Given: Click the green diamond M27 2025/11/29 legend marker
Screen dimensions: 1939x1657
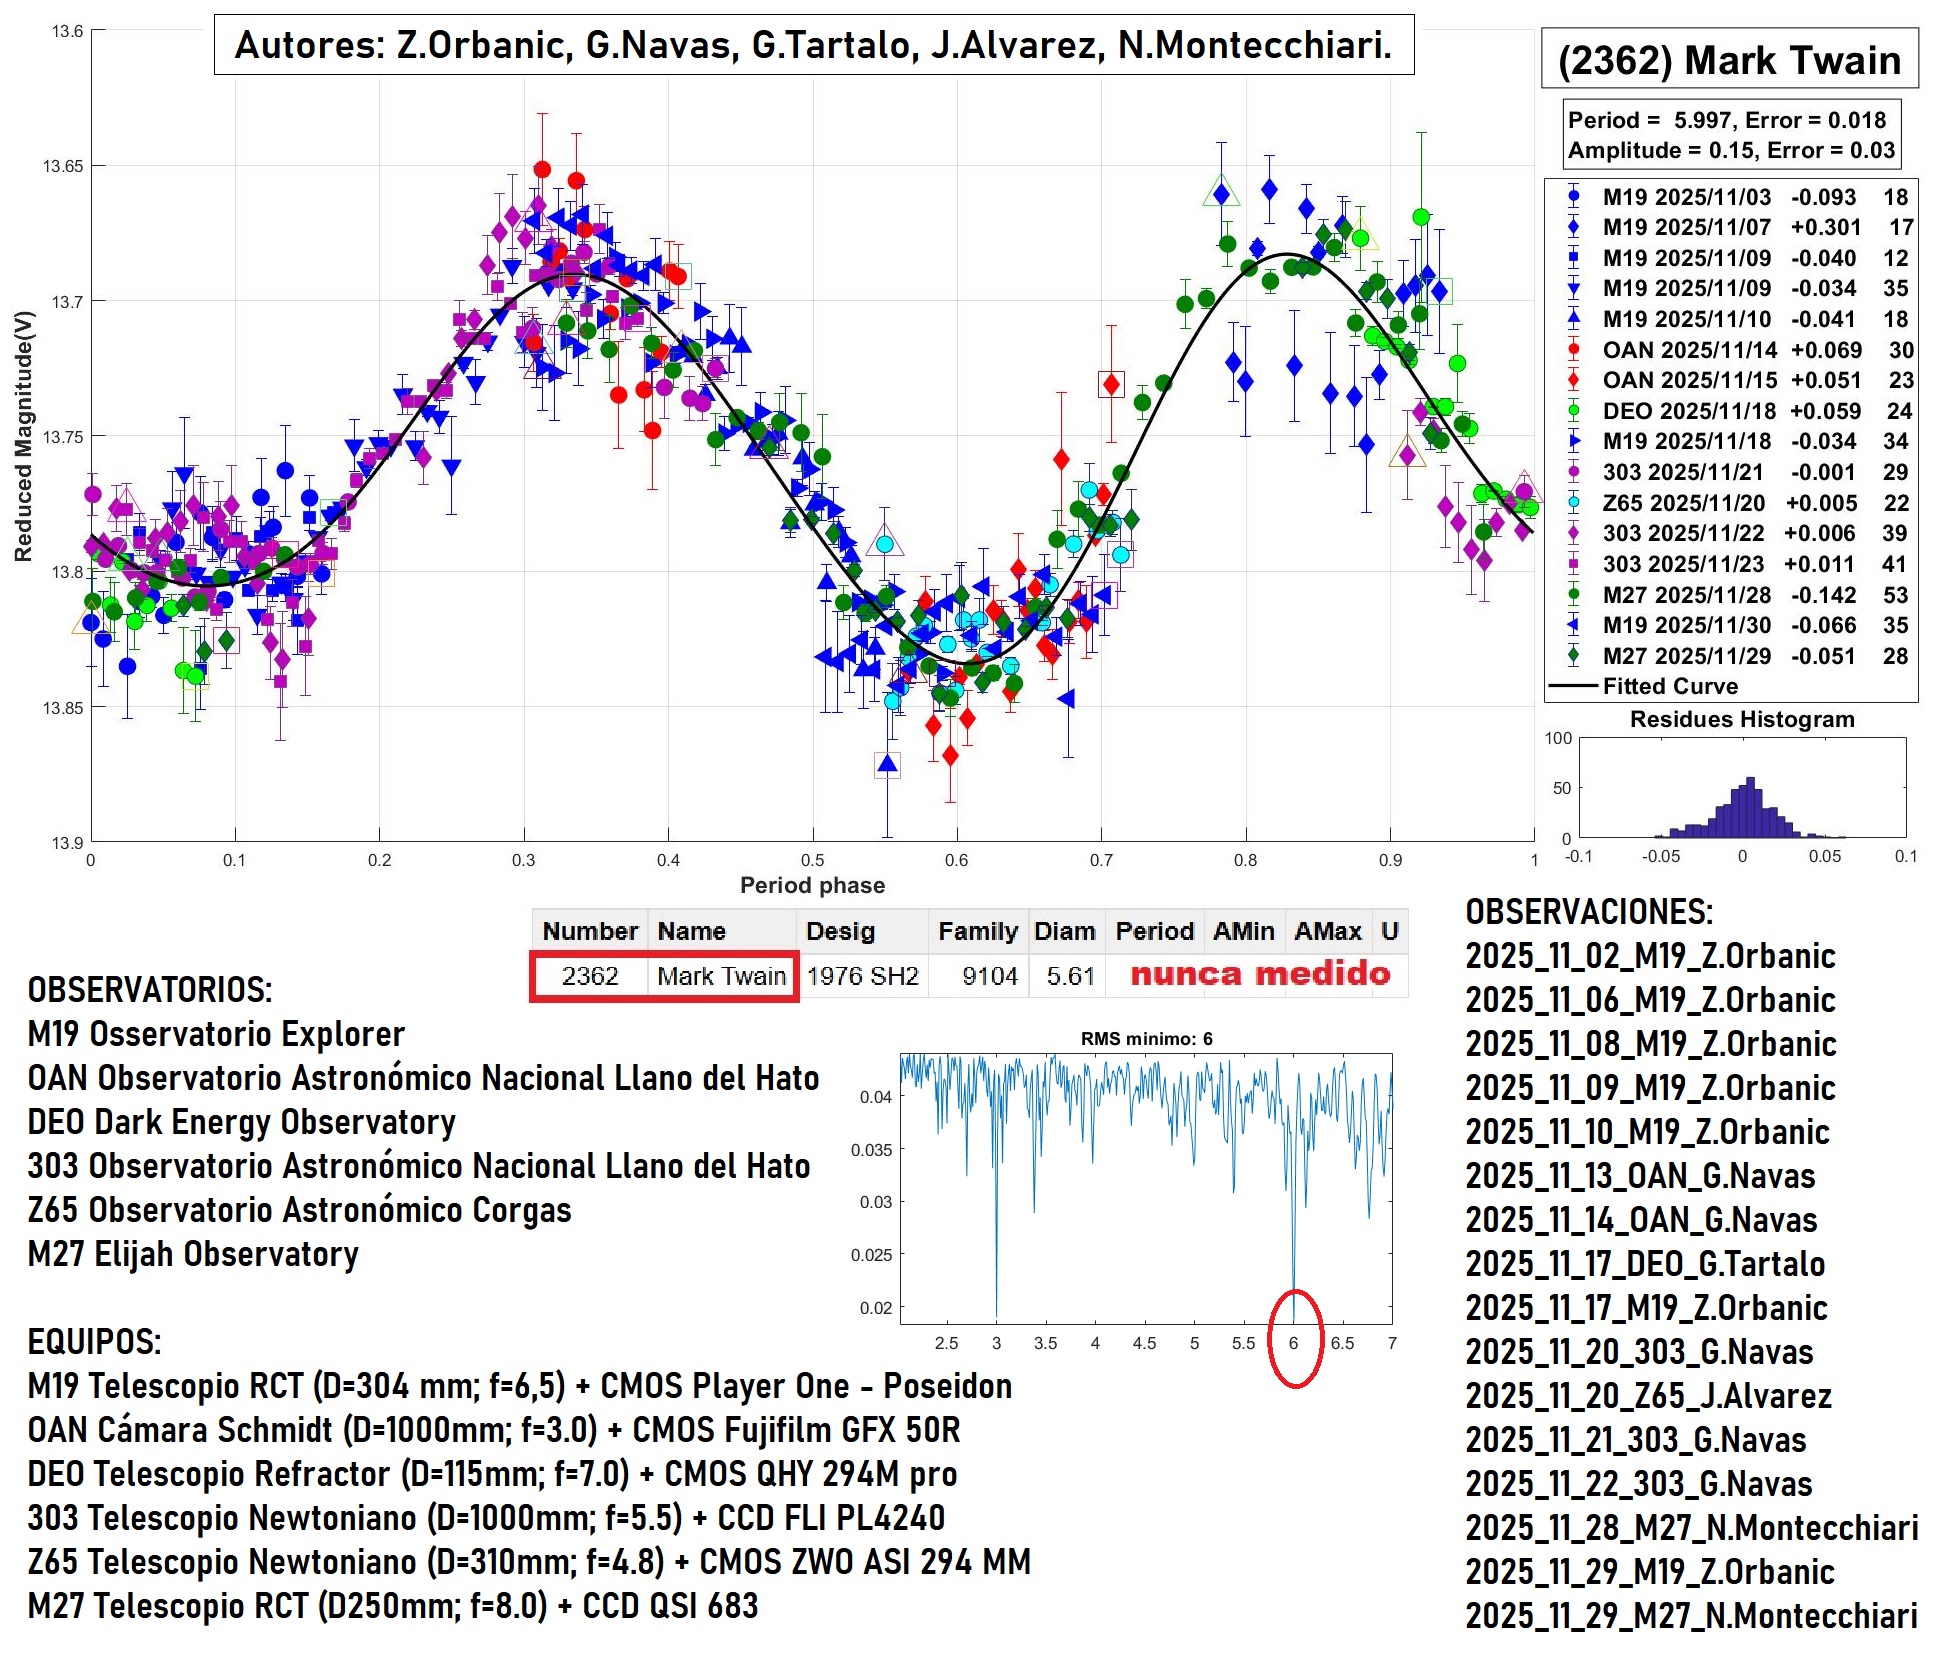Looking at the screenshot, I should (x=1573, y=656).
